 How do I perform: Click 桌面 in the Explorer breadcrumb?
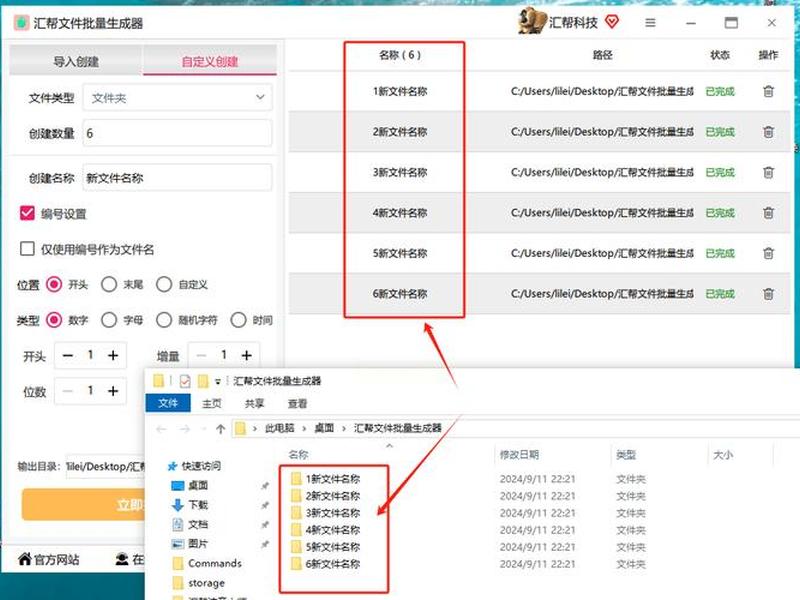click(x=324, y=428)
